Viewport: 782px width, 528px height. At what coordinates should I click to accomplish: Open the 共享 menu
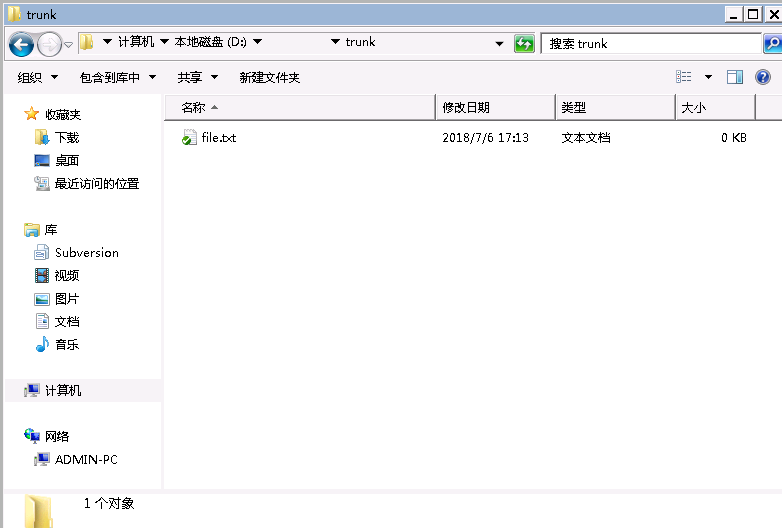tap(197, 77)
